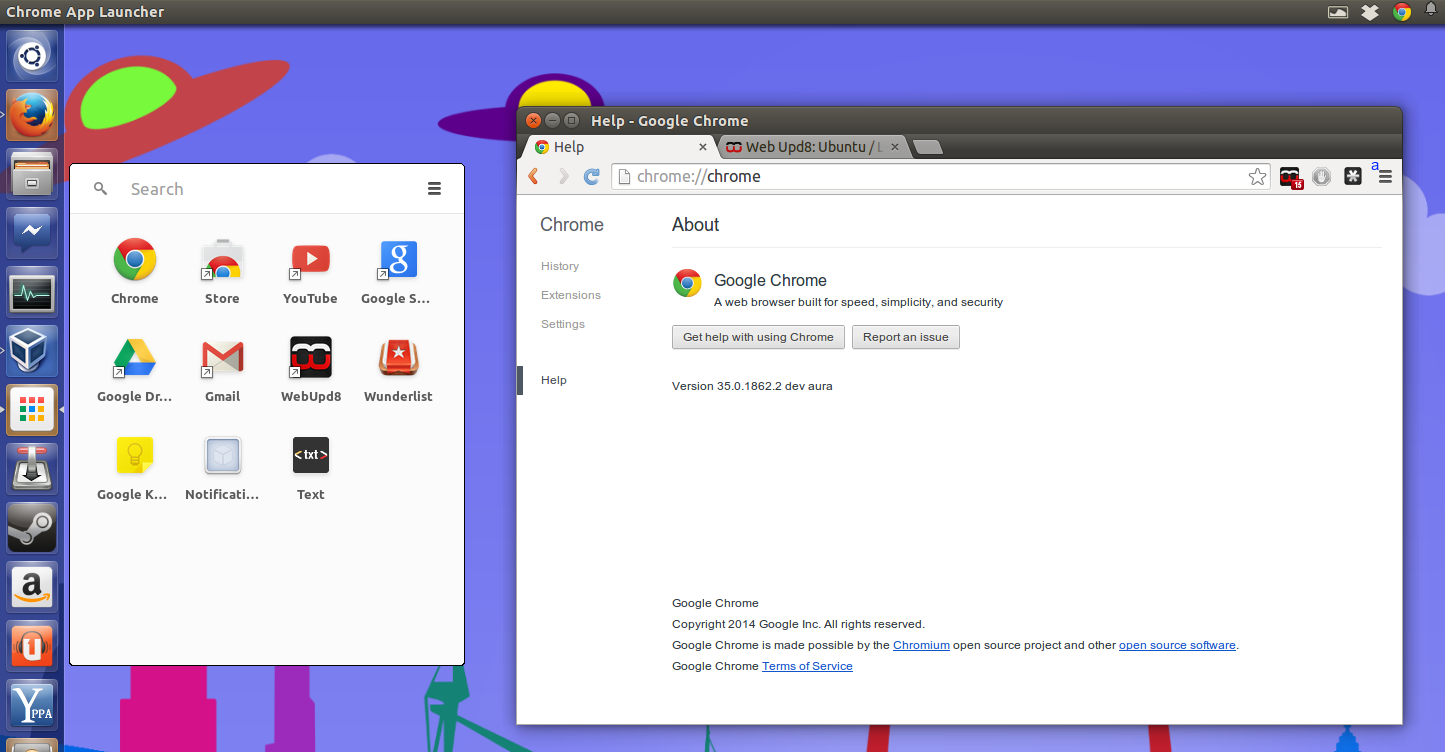The height and width of the screenshot is (752, 1445).
Task: Go back in the Chrome window
Action: tap(534, 176)
